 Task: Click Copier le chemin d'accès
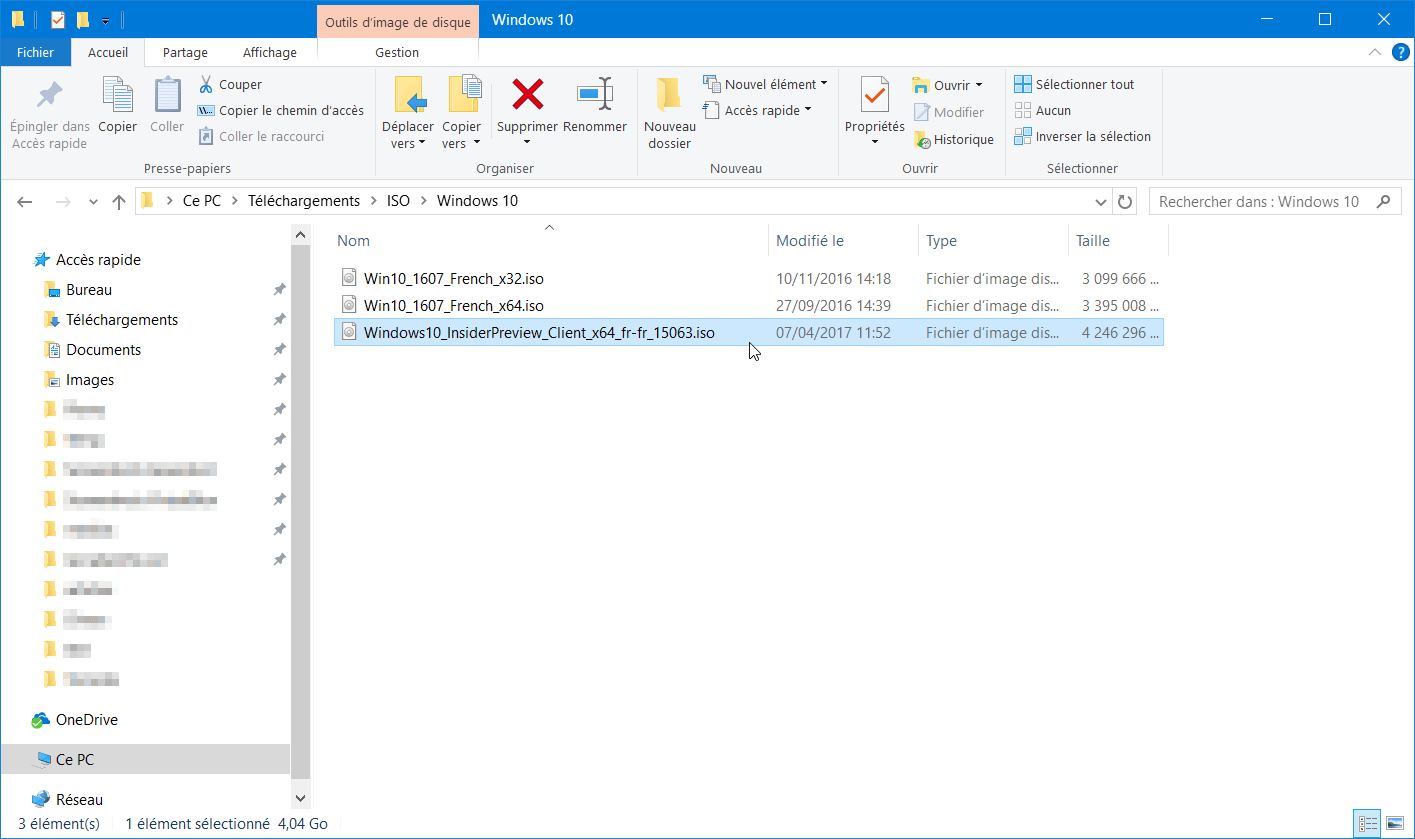point(280,111)
